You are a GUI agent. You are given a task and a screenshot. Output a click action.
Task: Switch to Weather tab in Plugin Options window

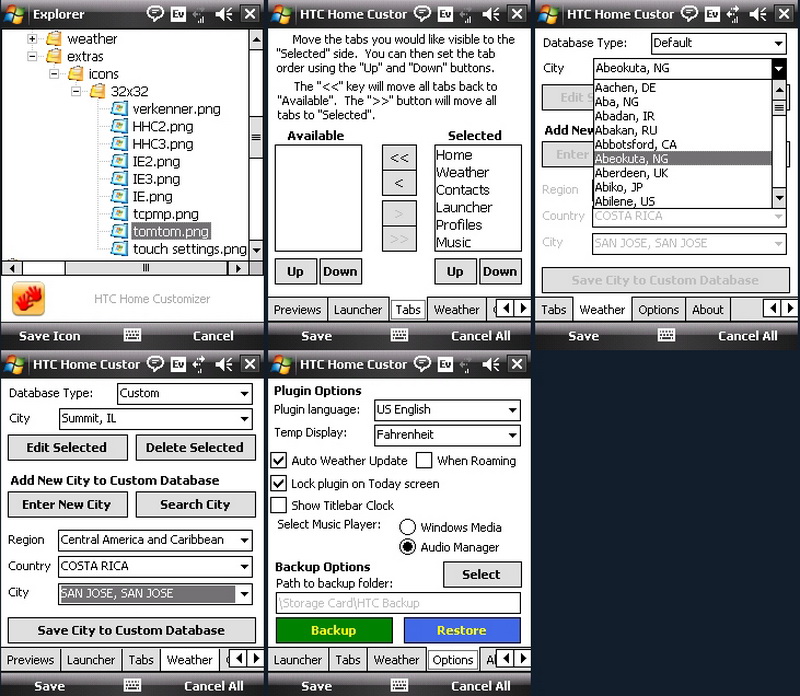(x=396, y=660)
